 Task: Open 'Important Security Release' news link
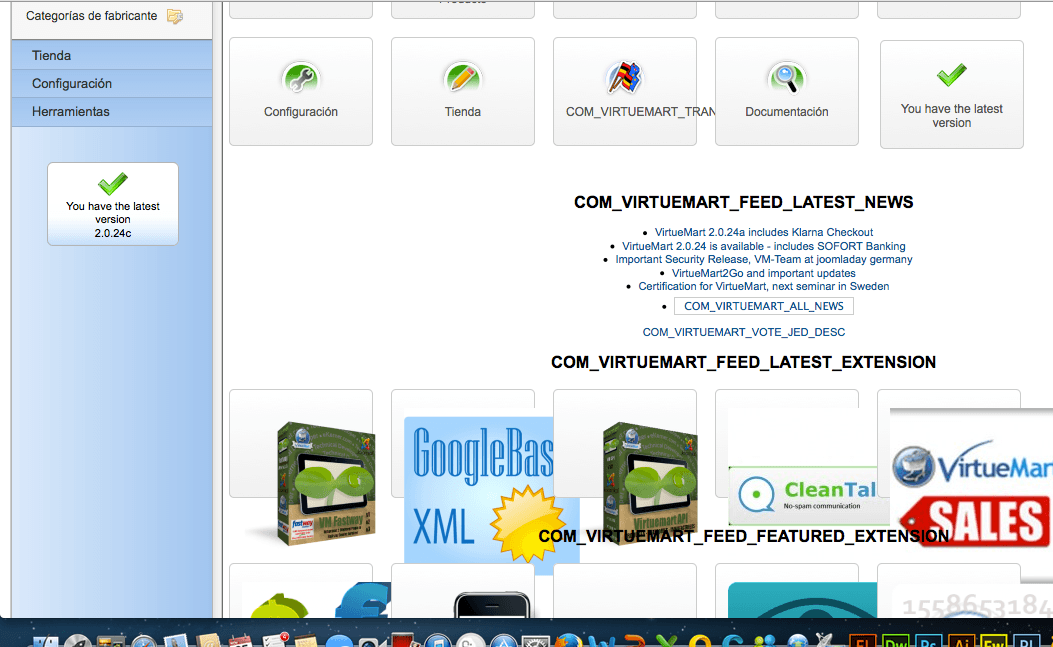coord(764,259)
